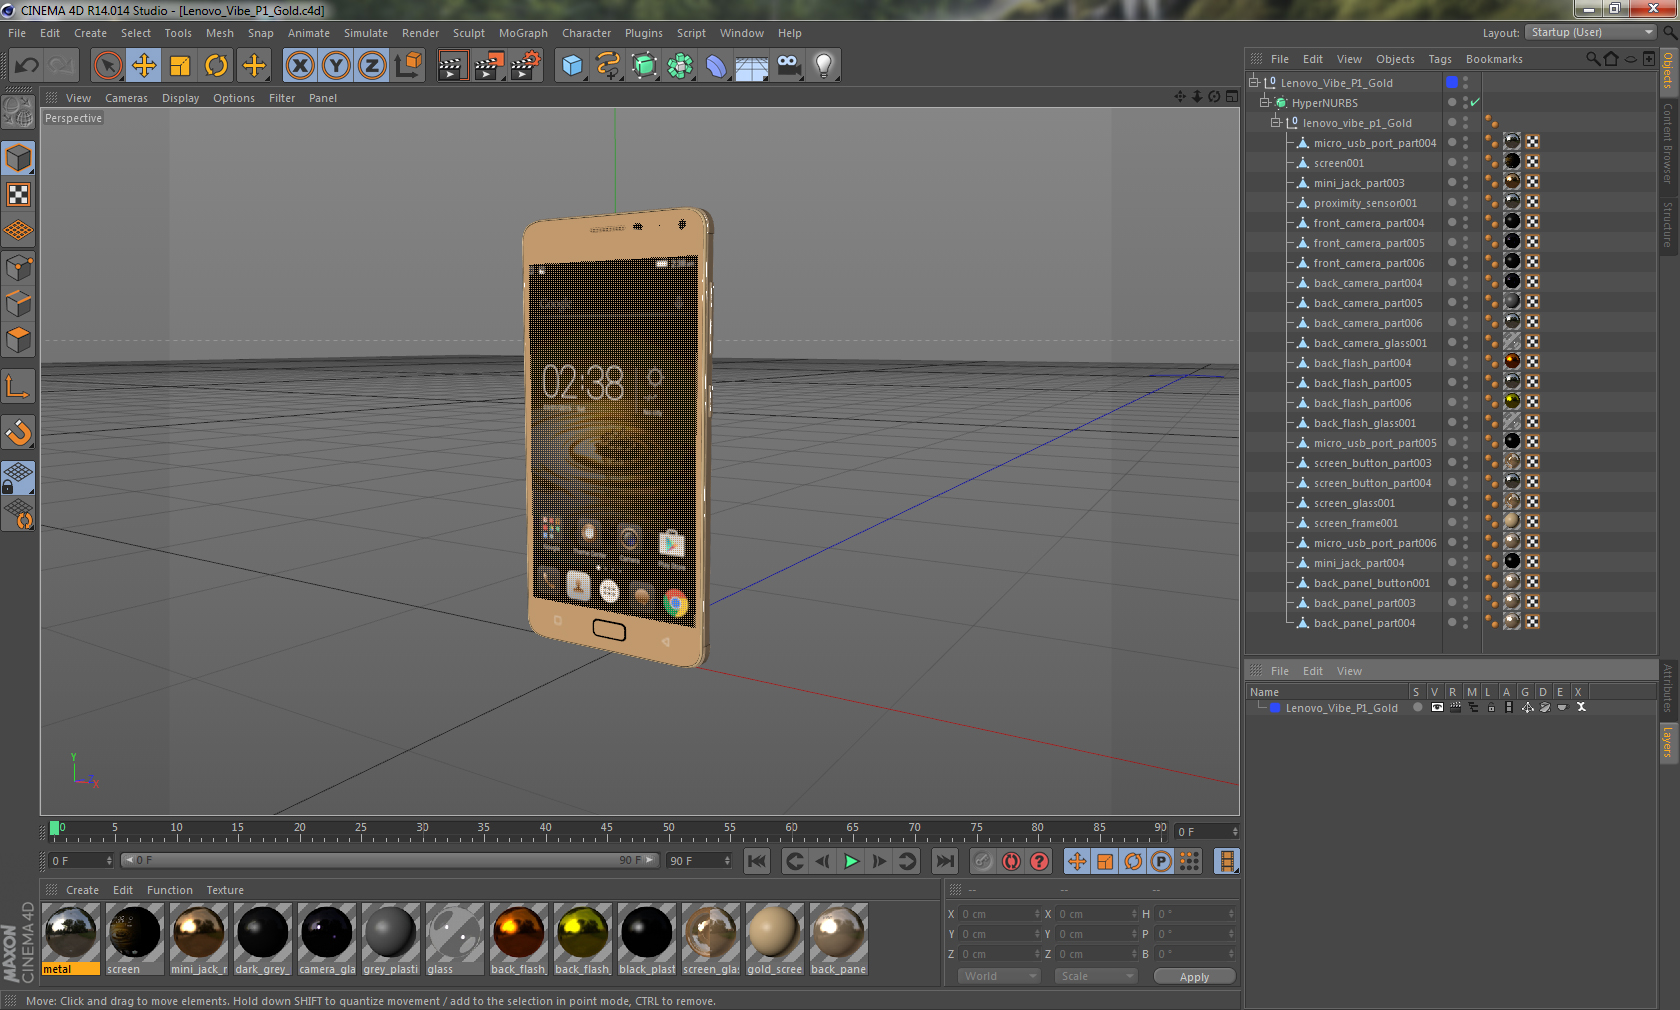Screen dimensions: 1680x1010
Task: Play the animation forward
Action: click(x=851, y=861)
